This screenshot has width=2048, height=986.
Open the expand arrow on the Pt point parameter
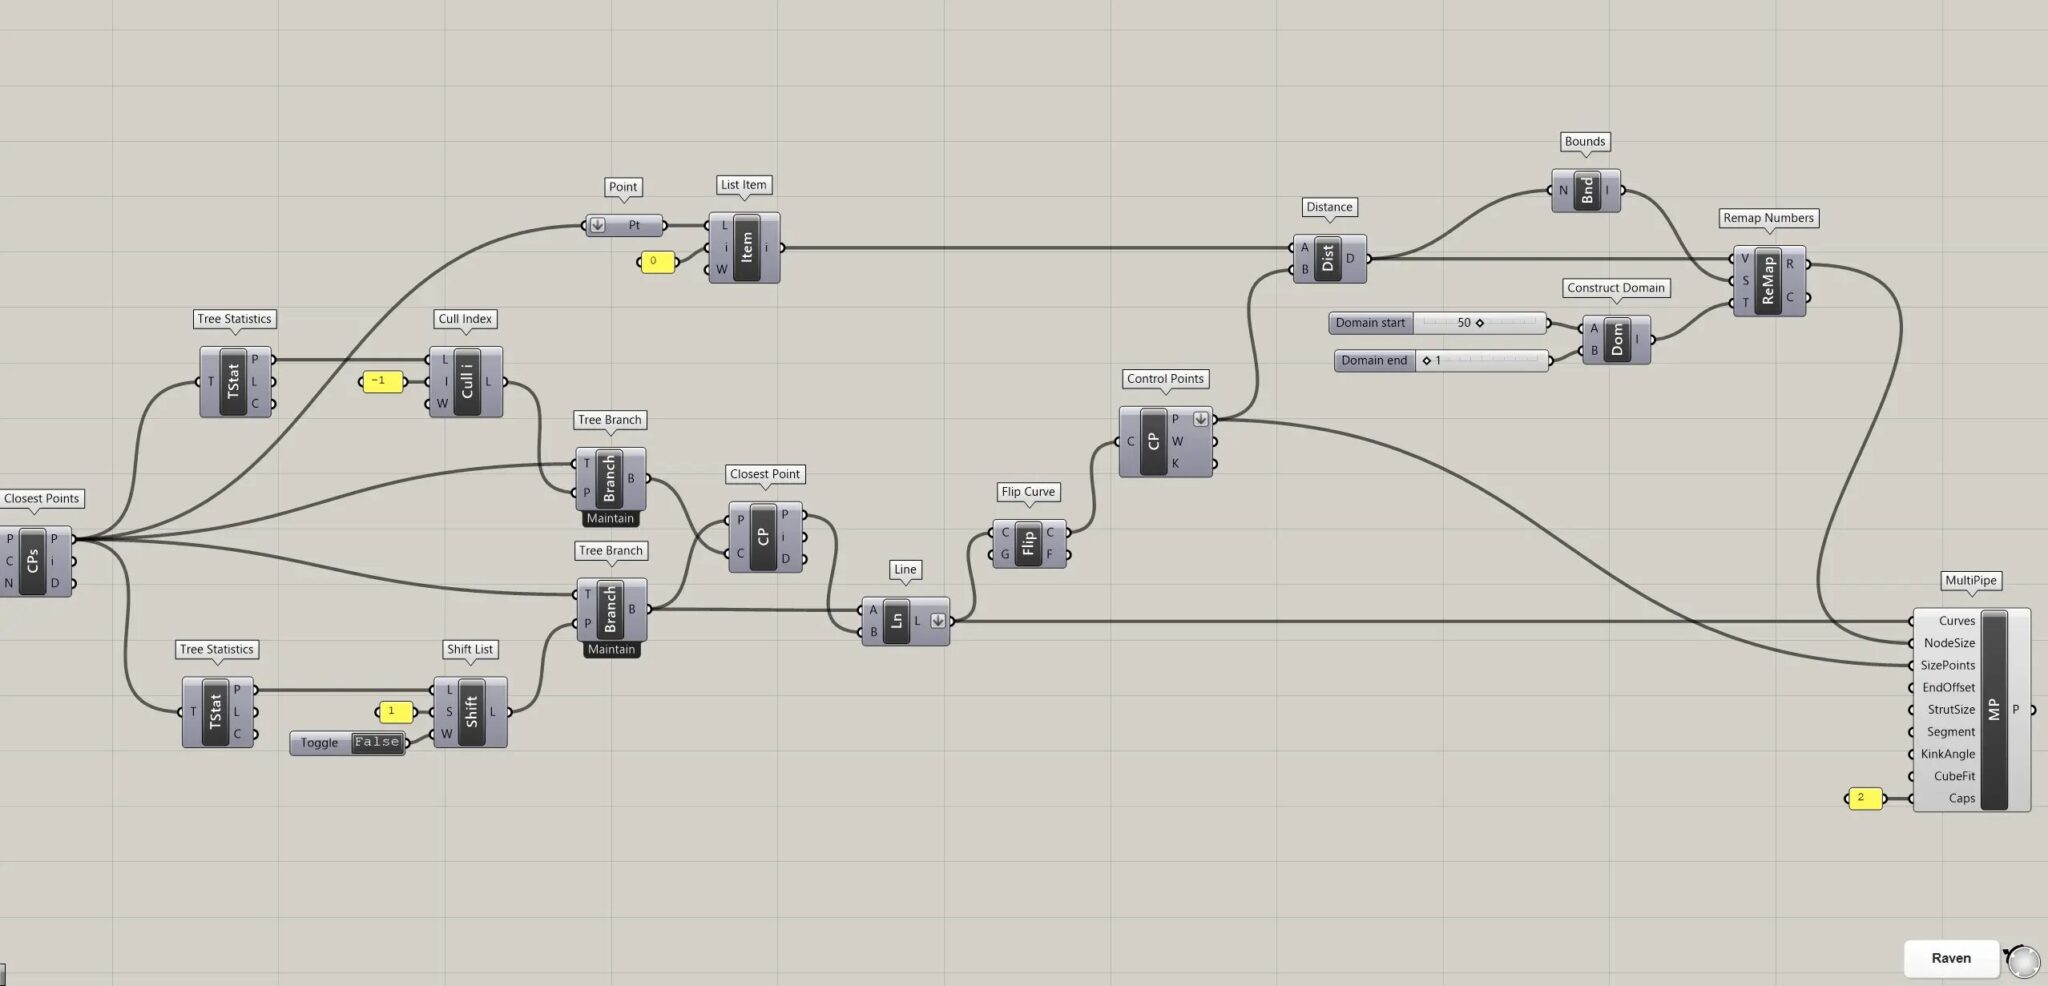[598, 225]
